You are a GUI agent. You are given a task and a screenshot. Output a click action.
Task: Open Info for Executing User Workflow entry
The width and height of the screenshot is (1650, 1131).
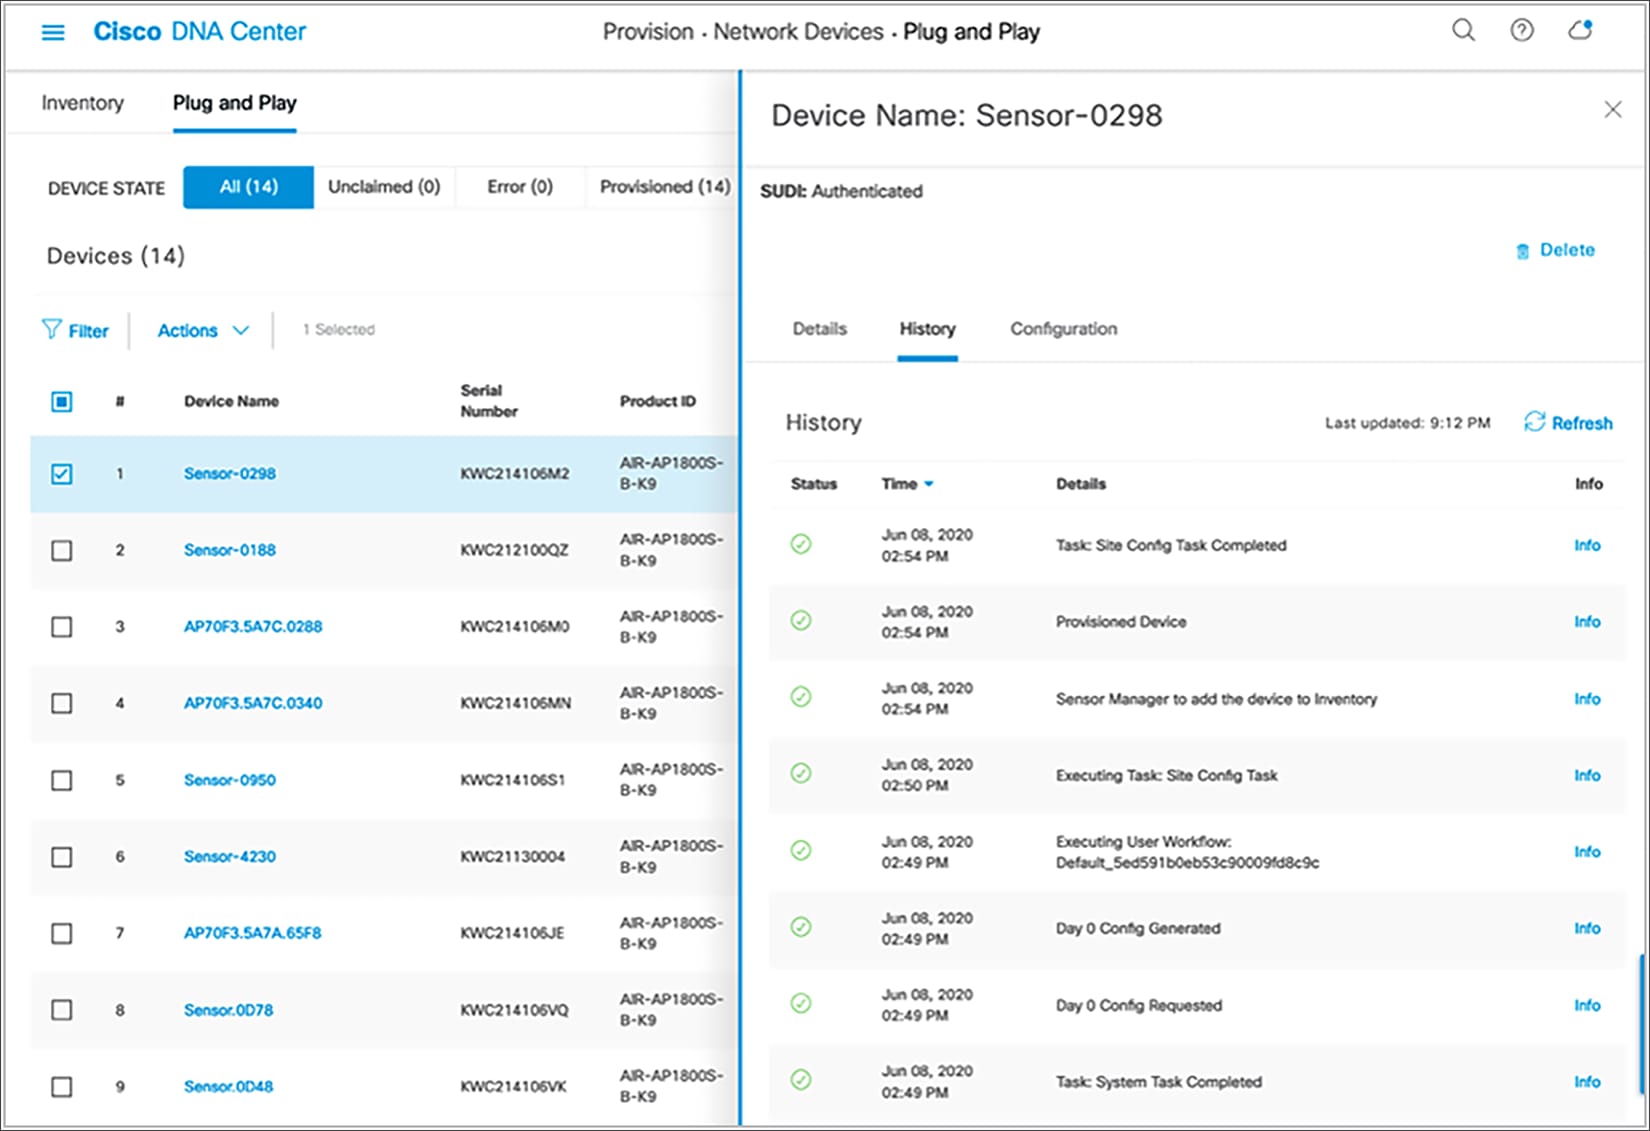coord(1587,851)
